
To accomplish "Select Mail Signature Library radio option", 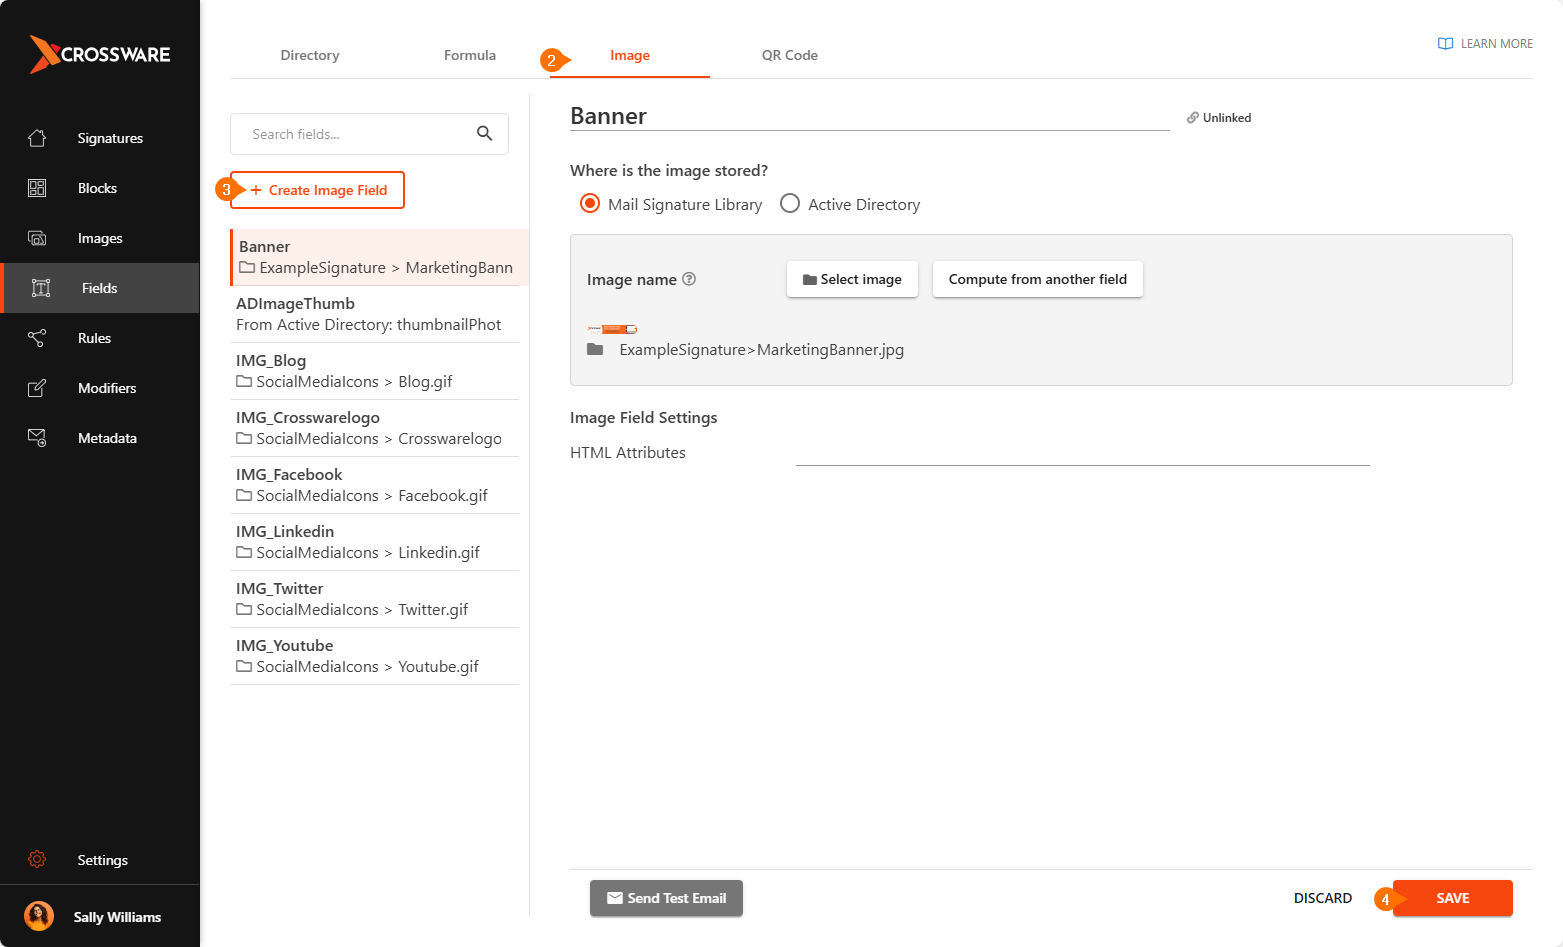I will pos(590,204).
